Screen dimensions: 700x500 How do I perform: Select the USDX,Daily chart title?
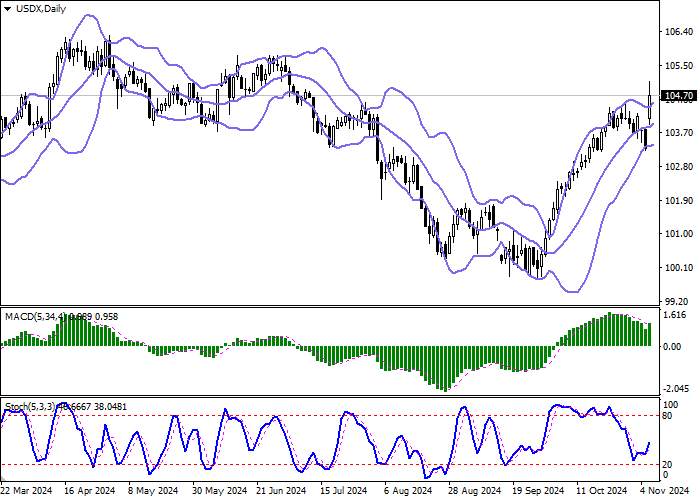coord(41,8)
